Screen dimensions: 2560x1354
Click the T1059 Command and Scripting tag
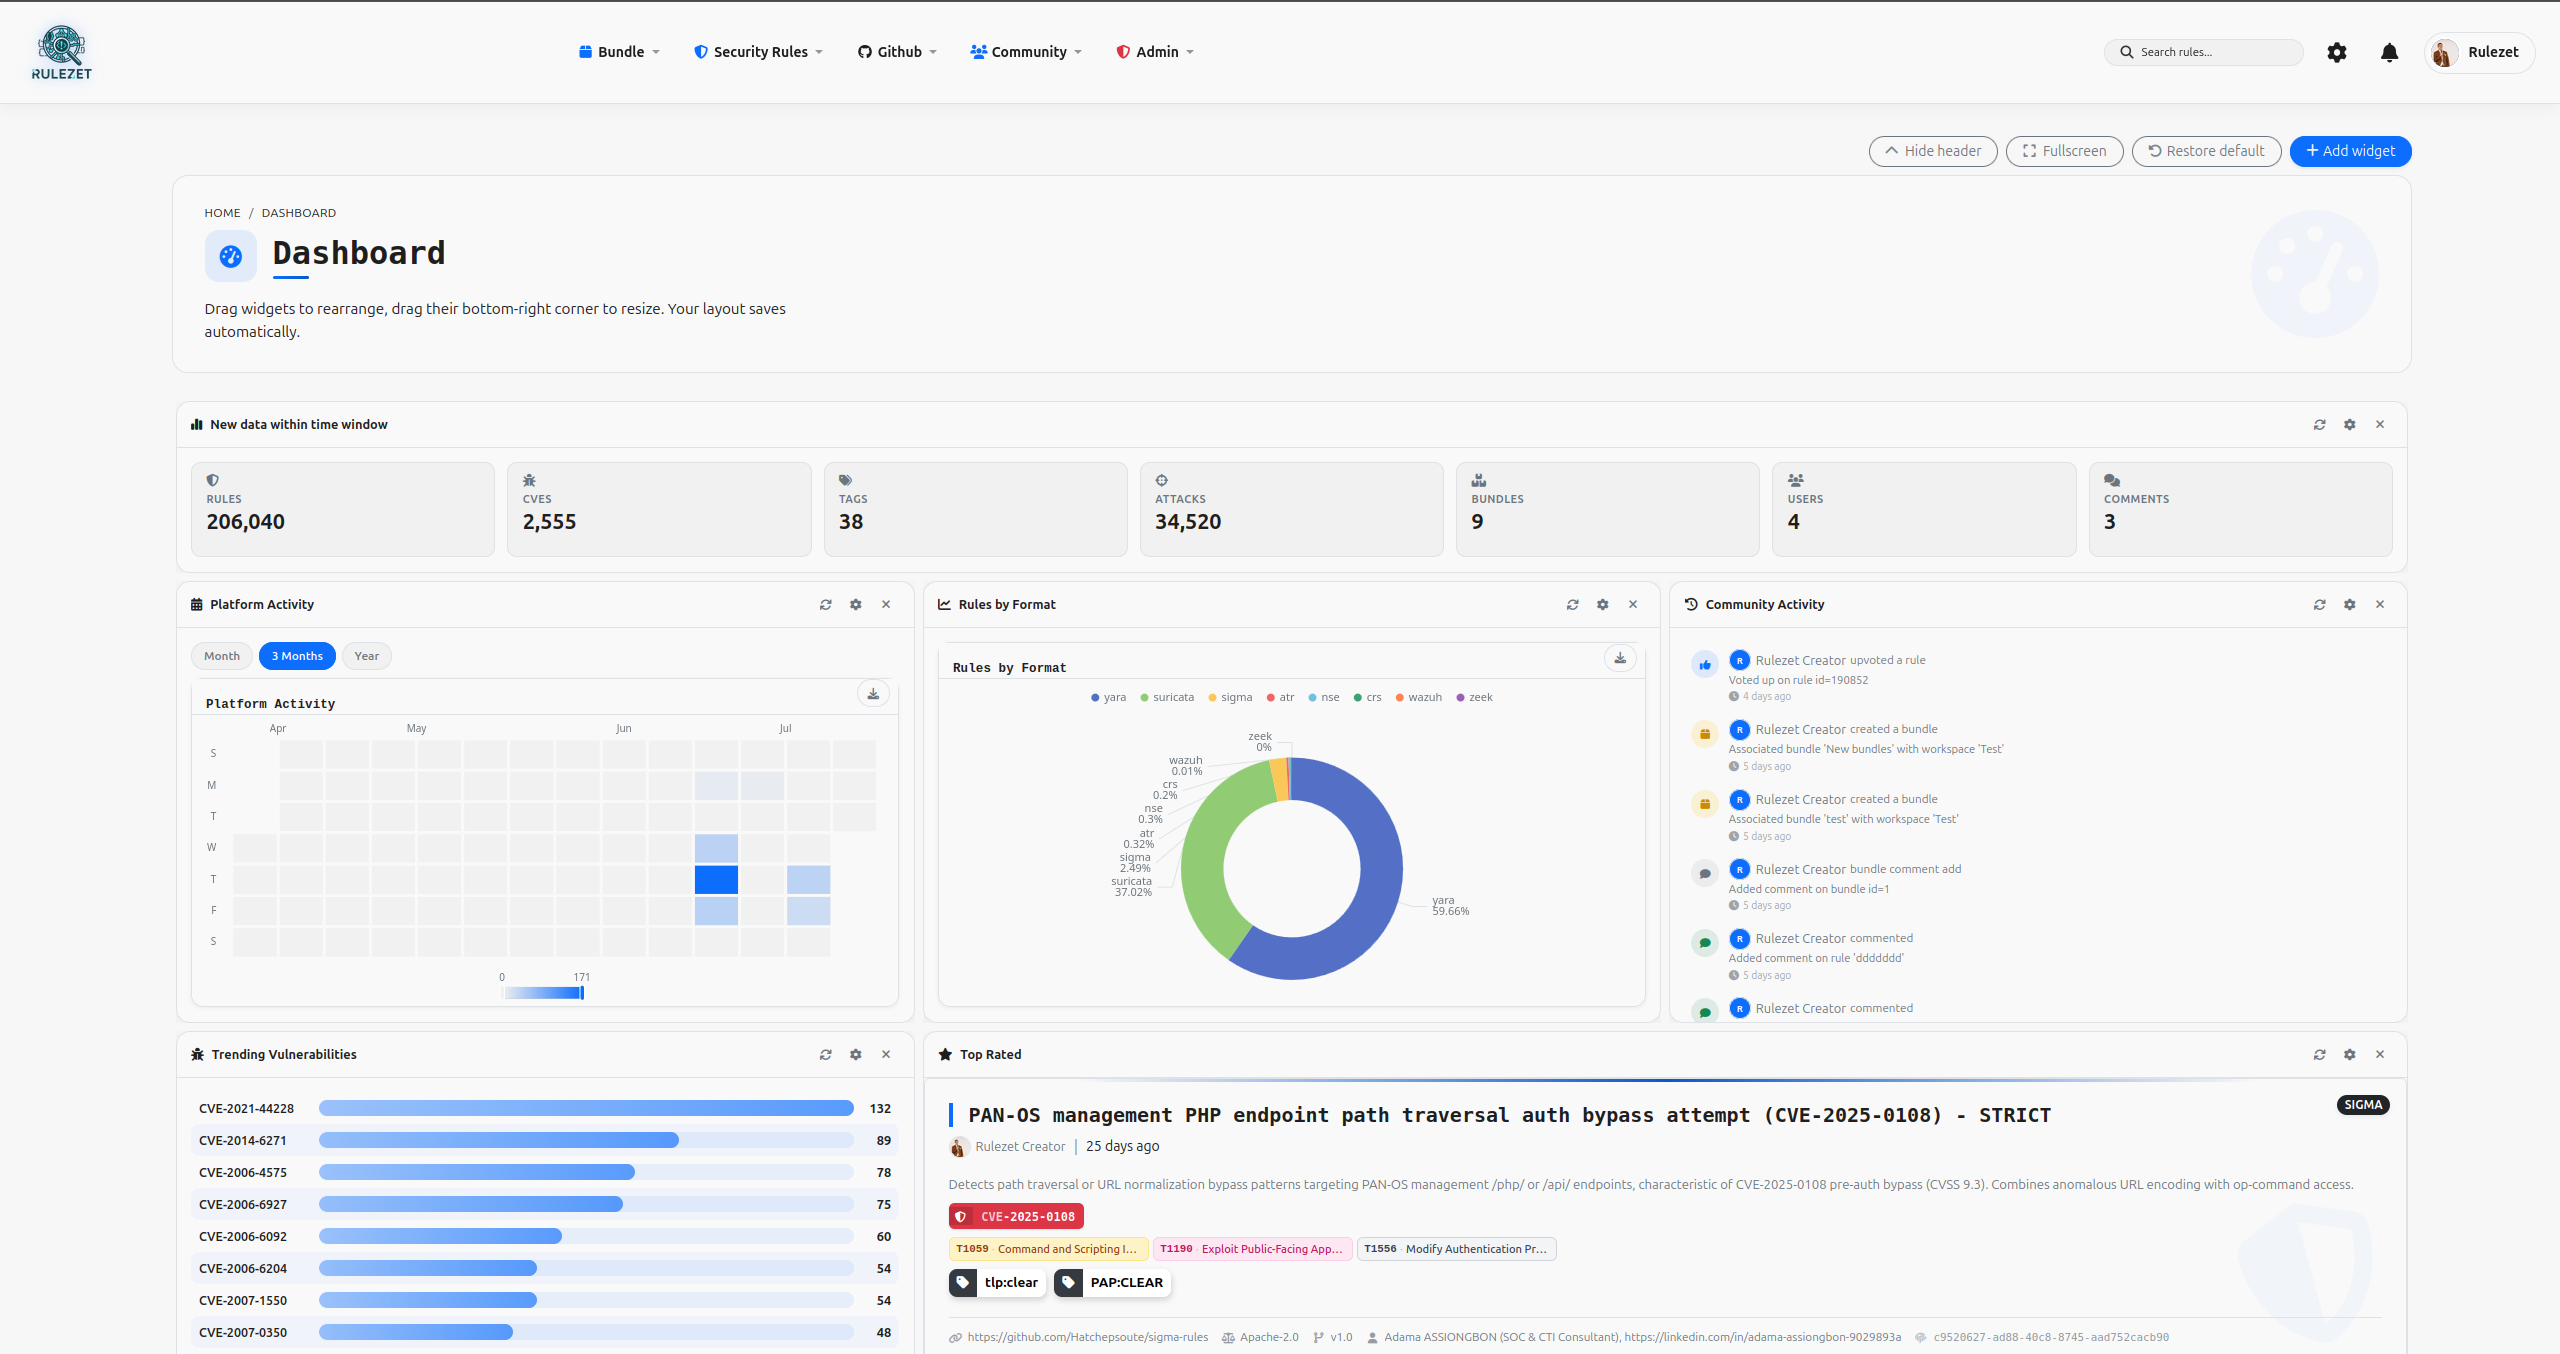coord(1048,1249)
